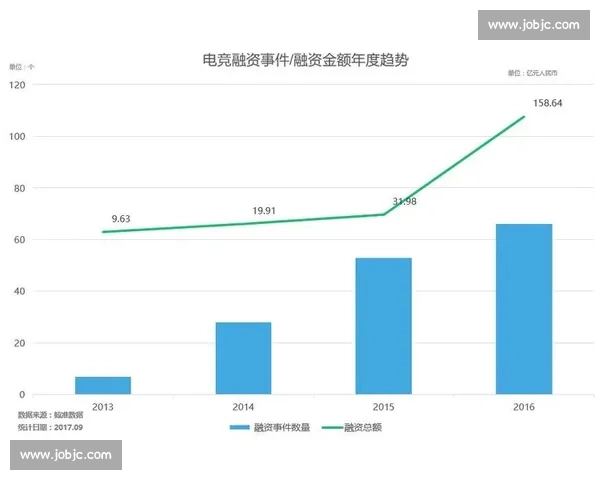Click the 2013 x-axis label
This screenshot has width=600, height=480.
tap(103, 407)
